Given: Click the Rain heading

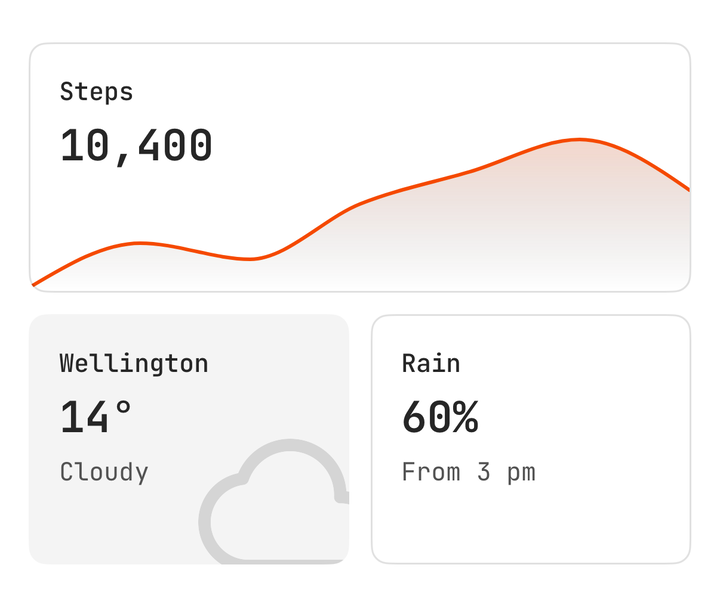Looking at the screenshot, I should (x=431, y=364).
